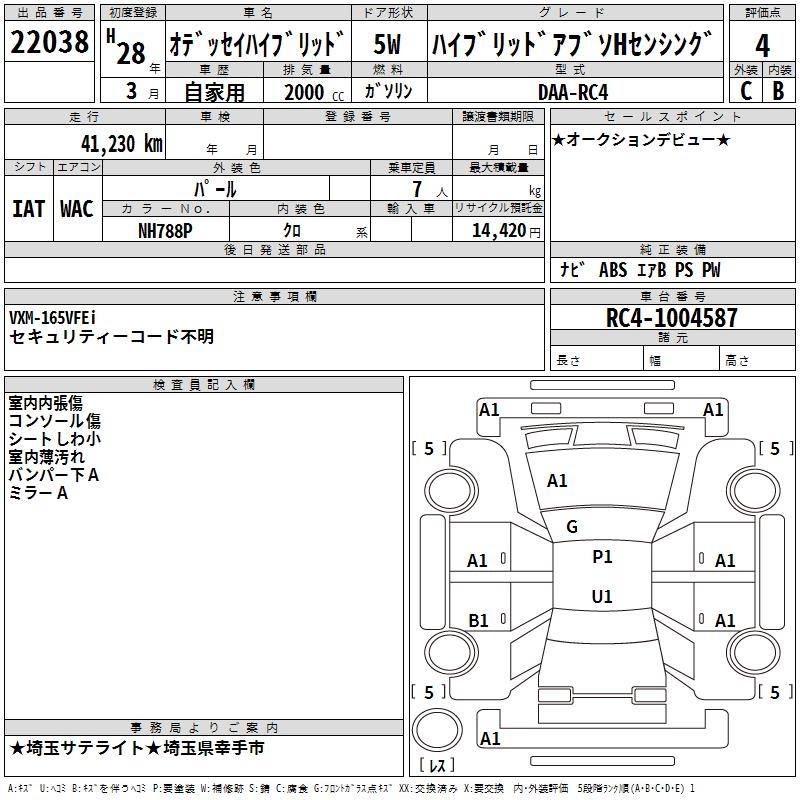Click the 注意事項欄 section header

point(274,296)
